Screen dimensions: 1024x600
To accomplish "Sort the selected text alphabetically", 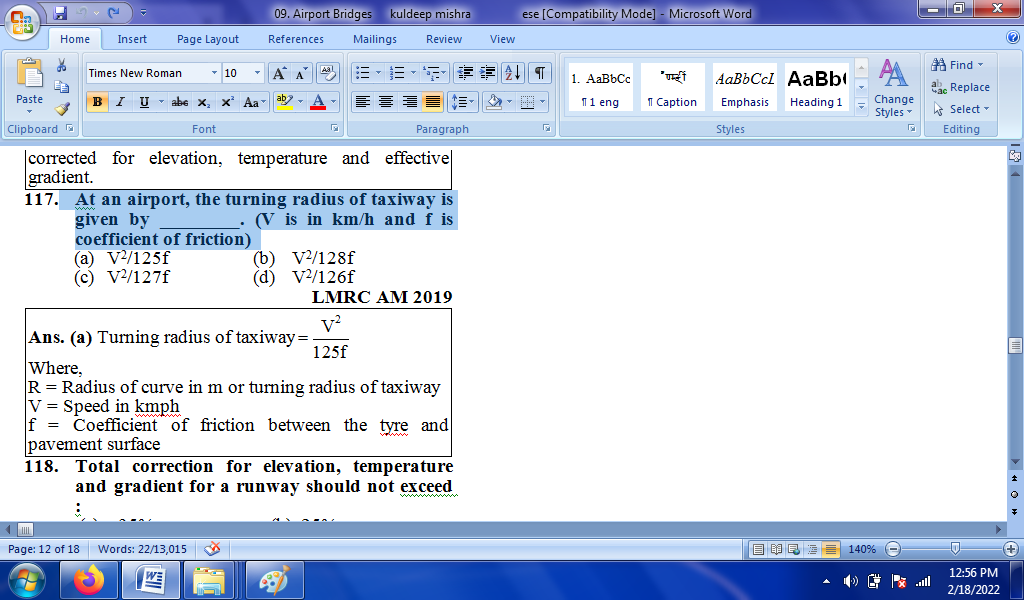I will coord(513,72).
